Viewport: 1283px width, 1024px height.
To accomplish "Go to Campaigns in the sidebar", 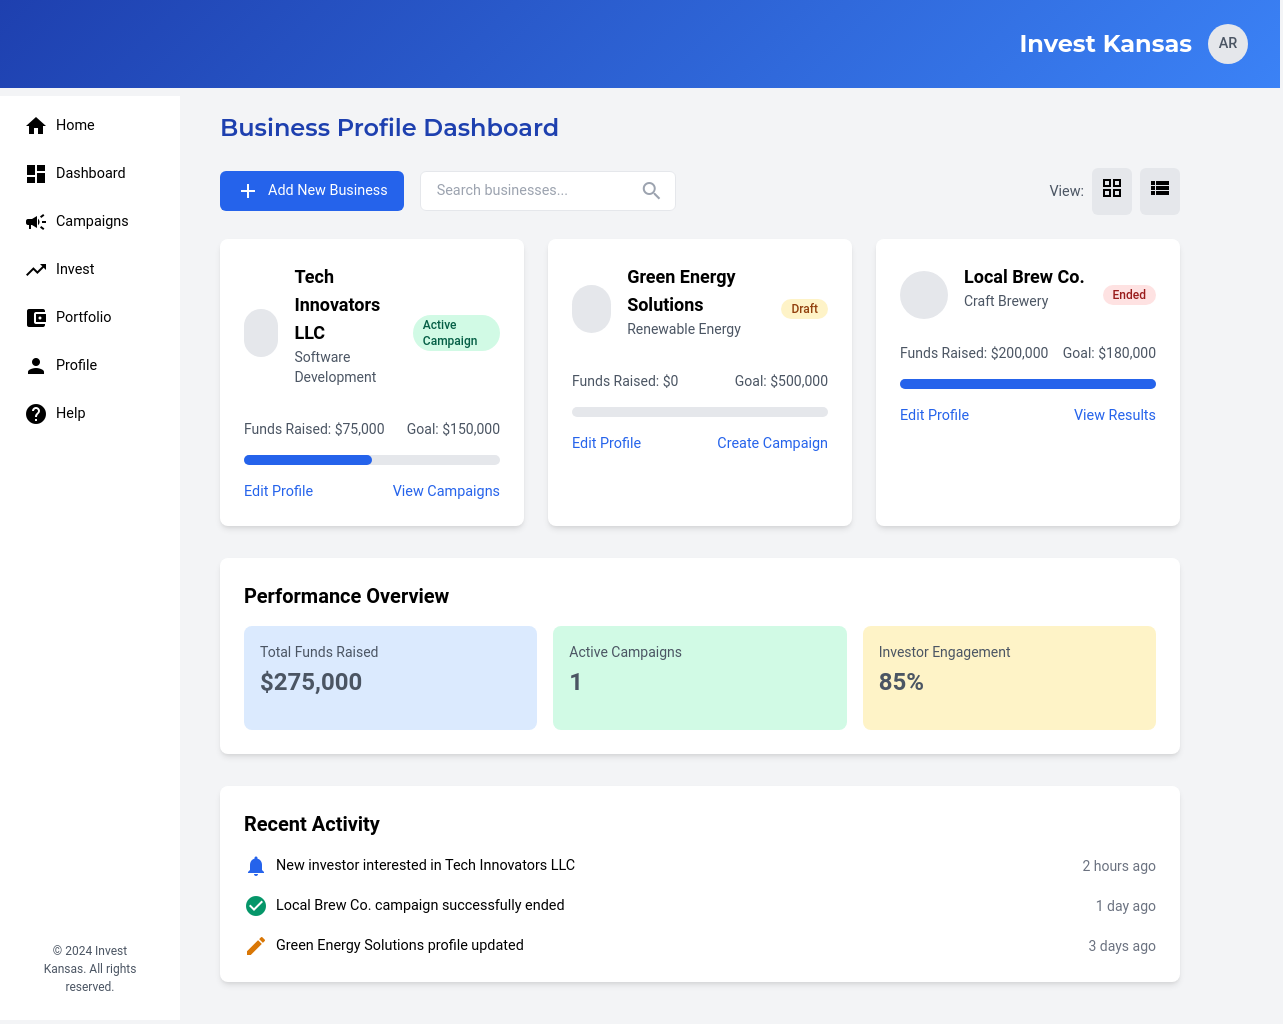I will (91, 221).
